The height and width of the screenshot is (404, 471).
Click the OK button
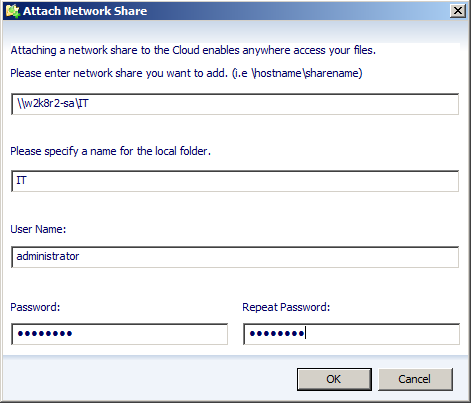[x=334, y=379]
